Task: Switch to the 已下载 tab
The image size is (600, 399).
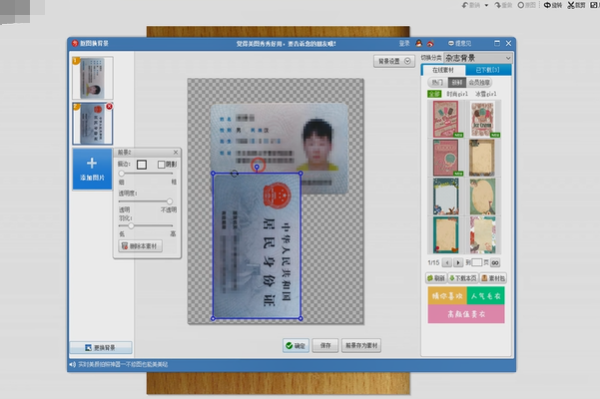Action: tap(488, 70)
